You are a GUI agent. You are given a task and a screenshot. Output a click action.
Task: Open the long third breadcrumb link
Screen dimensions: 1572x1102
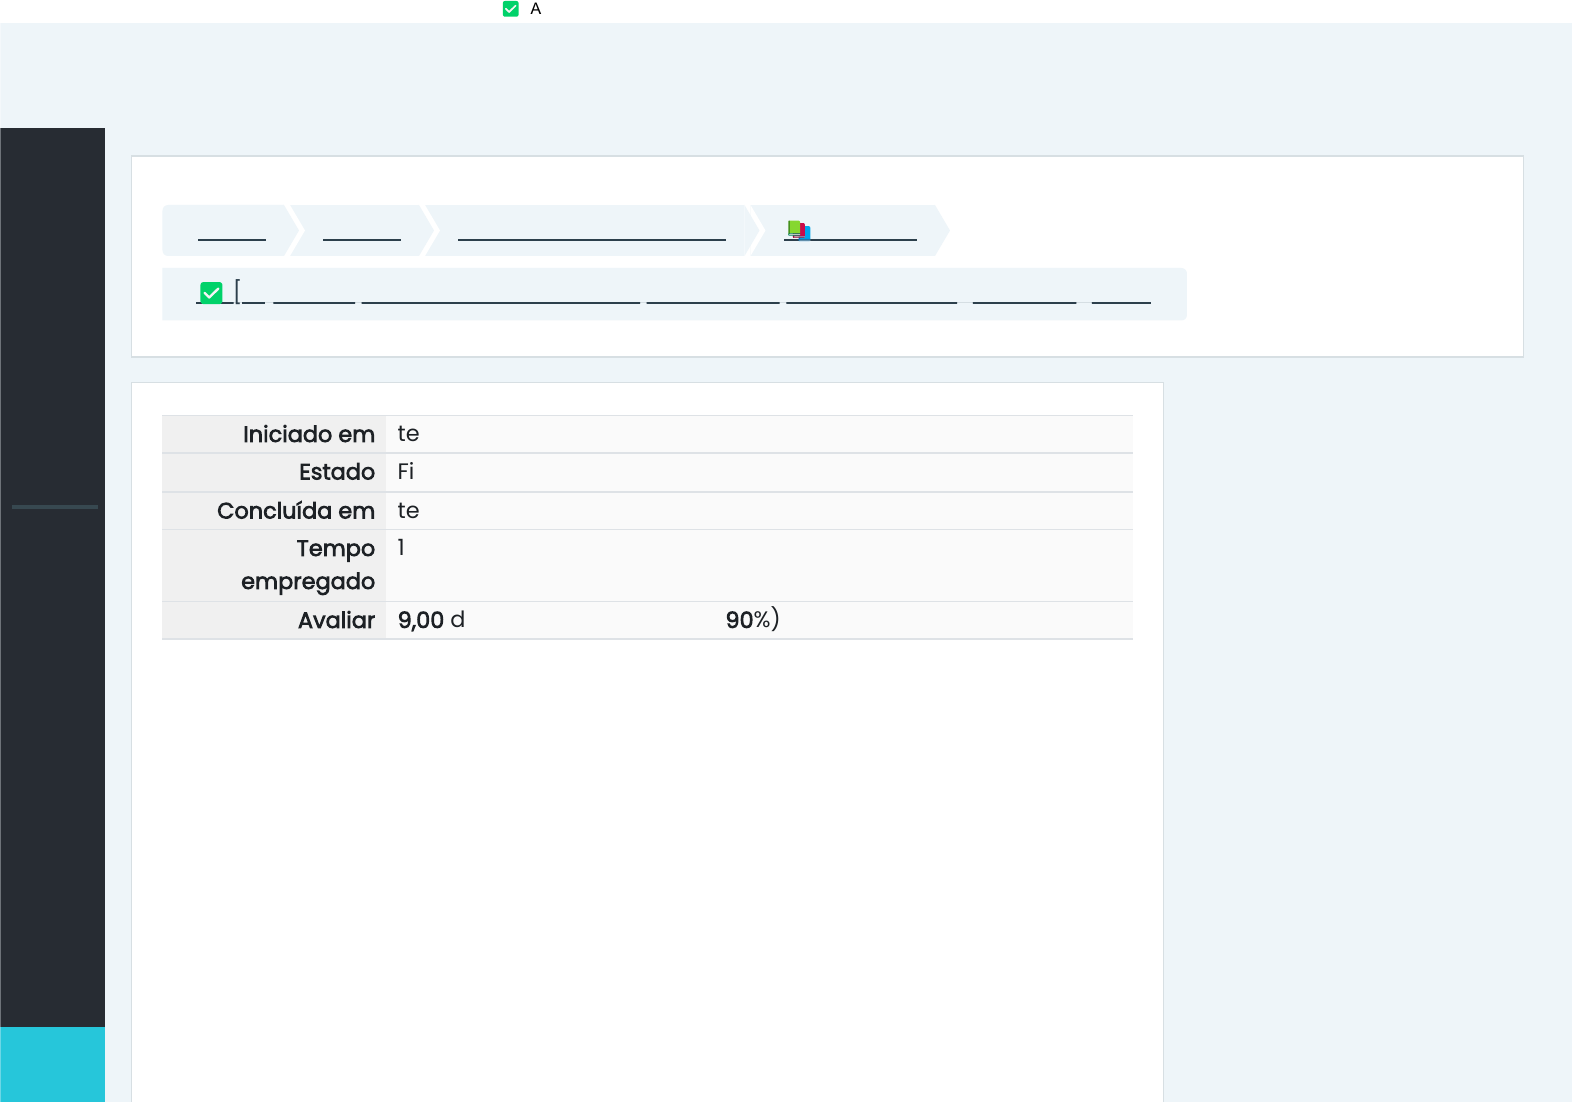pyautogui.click(x=591, y=232)
